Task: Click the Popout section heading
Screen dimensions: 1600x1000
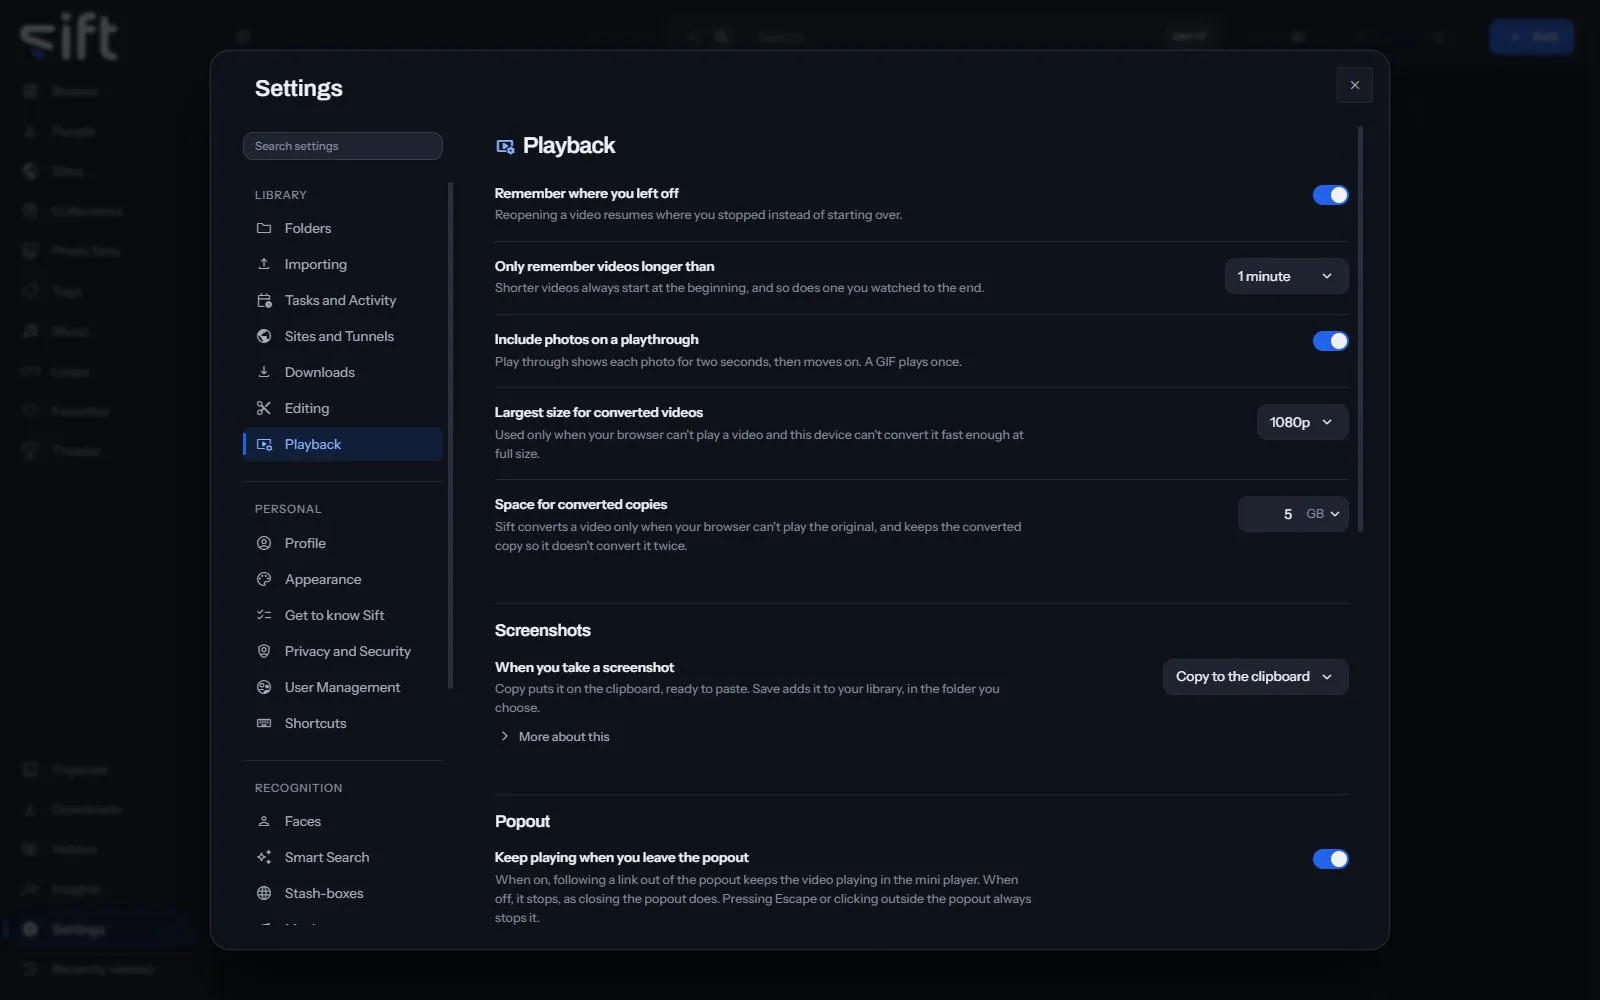Action: point(522,821)
